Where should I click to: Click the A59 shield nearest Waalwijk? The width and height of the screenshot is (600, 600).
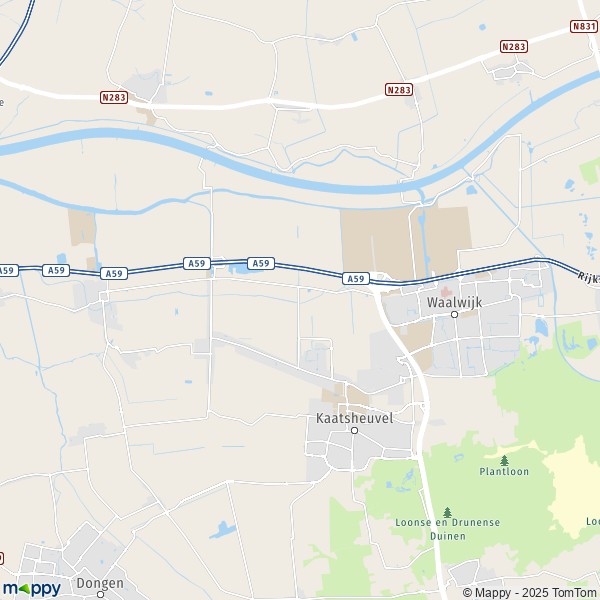(356, 279)
